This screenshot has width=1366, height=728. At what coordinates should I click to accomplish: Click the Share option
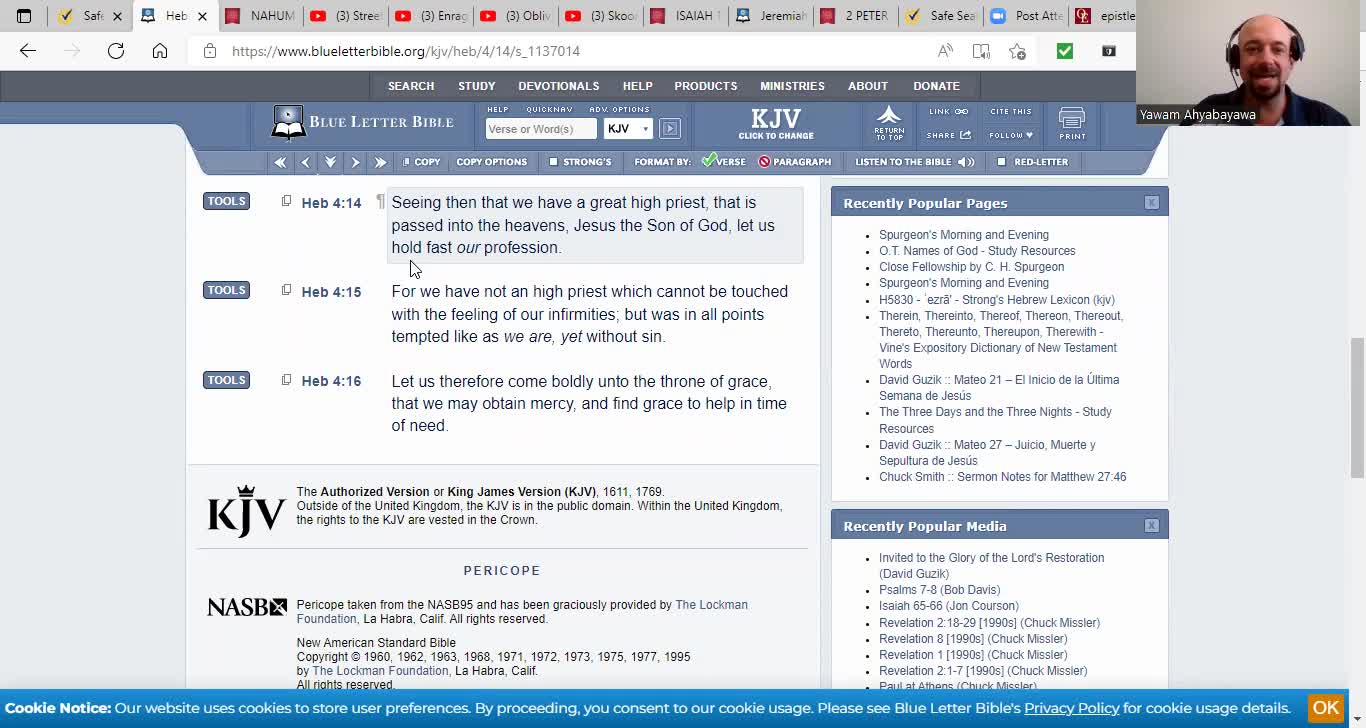pos(948,135)
